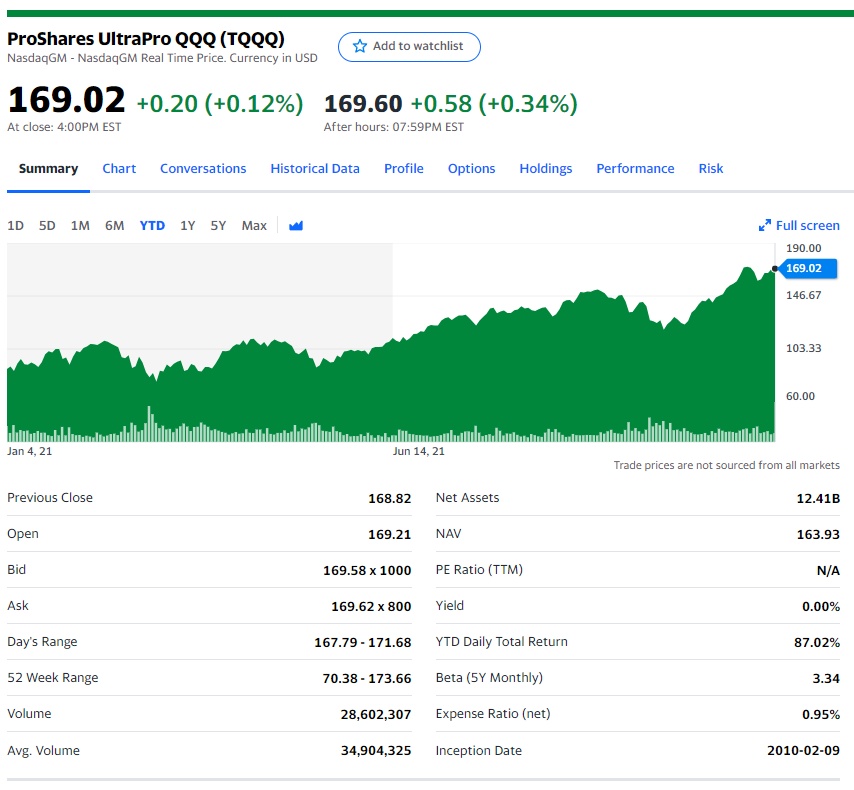Viewport: 854px width, 790px height.
Task: Click Inception Date value 2010-02-09
Action: [803, 751]
